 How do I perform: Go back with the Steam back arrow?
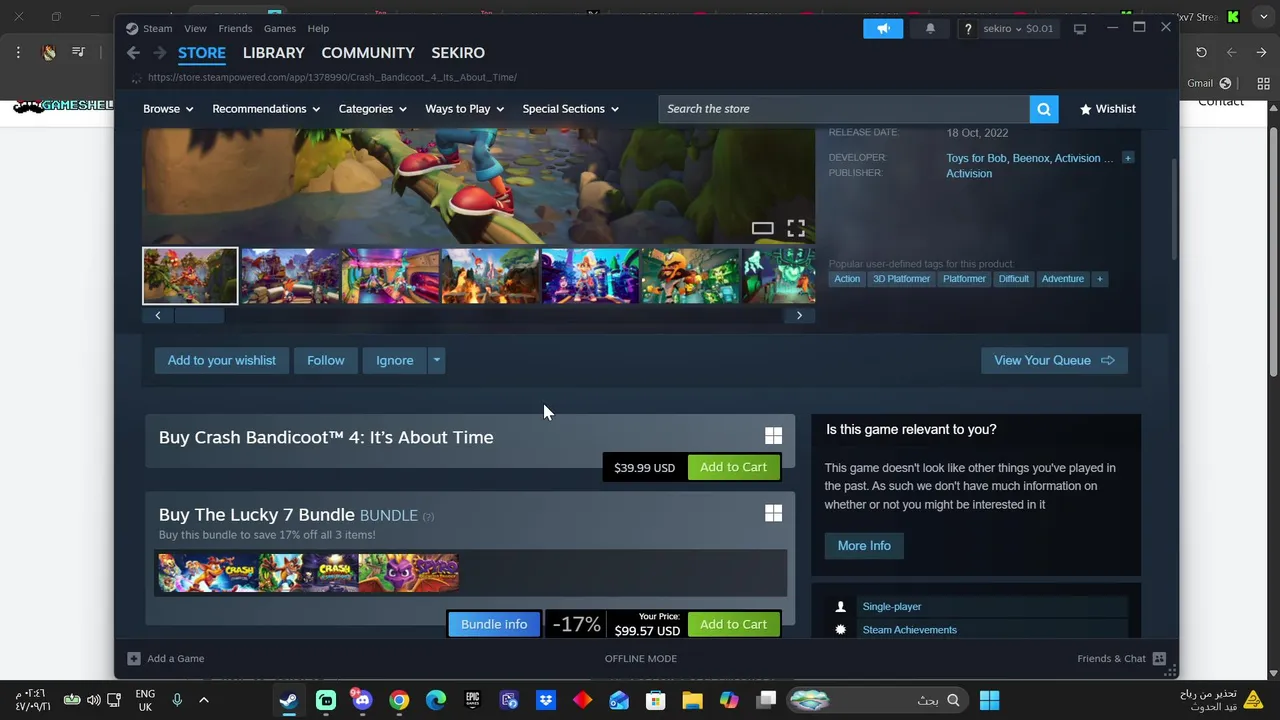click(133, 53)
